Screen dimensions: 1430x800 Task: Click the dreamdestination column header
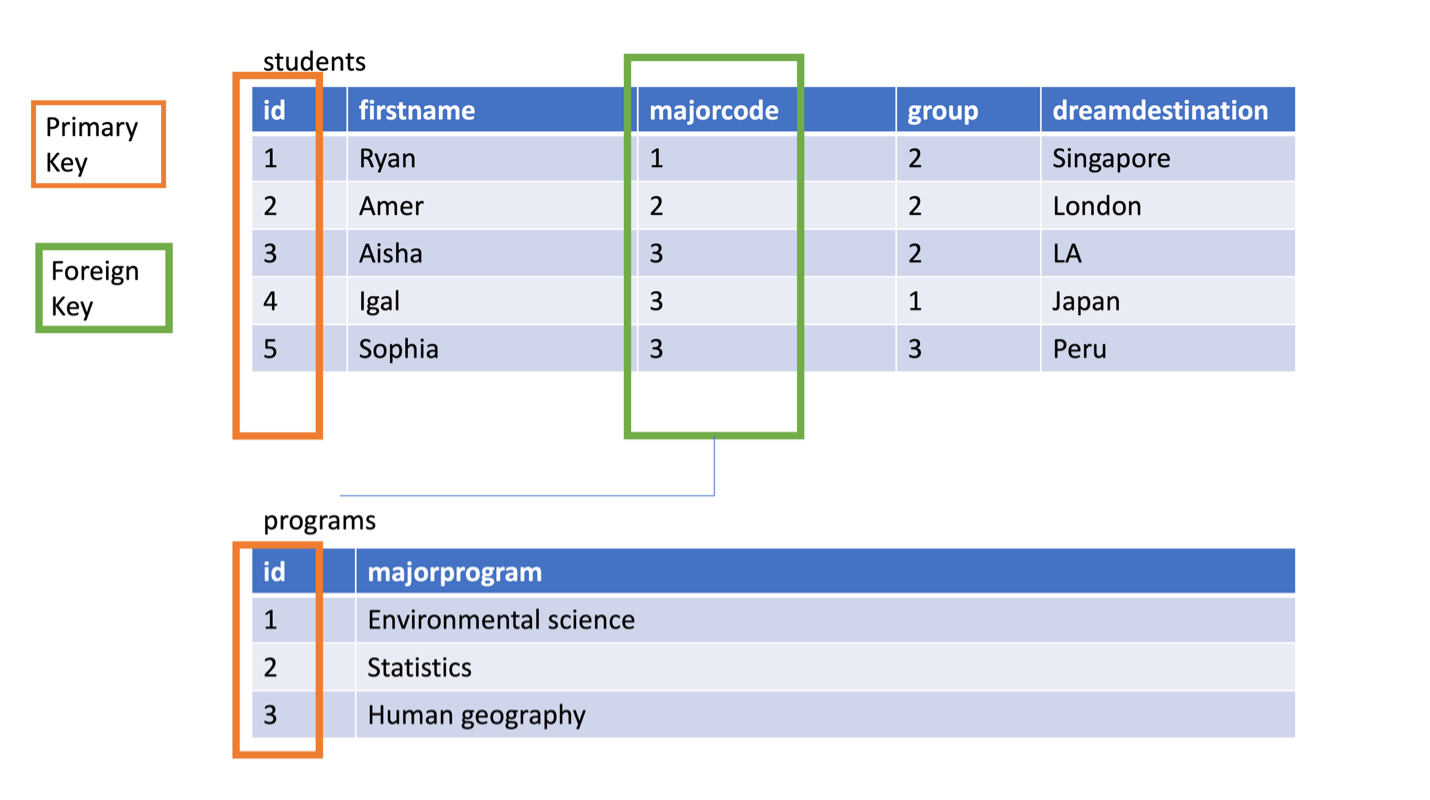pyautogui.click(x=1168, y=110)
